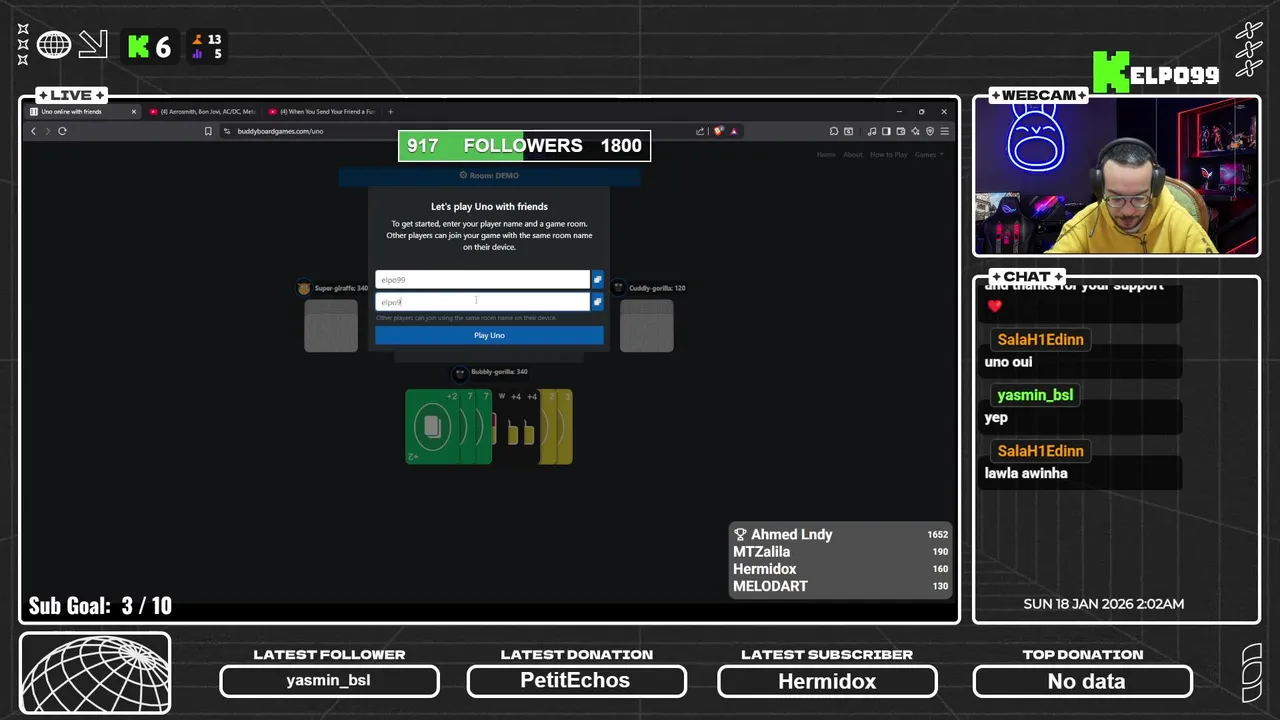Open Brave Rewards triangle icon

734,131
